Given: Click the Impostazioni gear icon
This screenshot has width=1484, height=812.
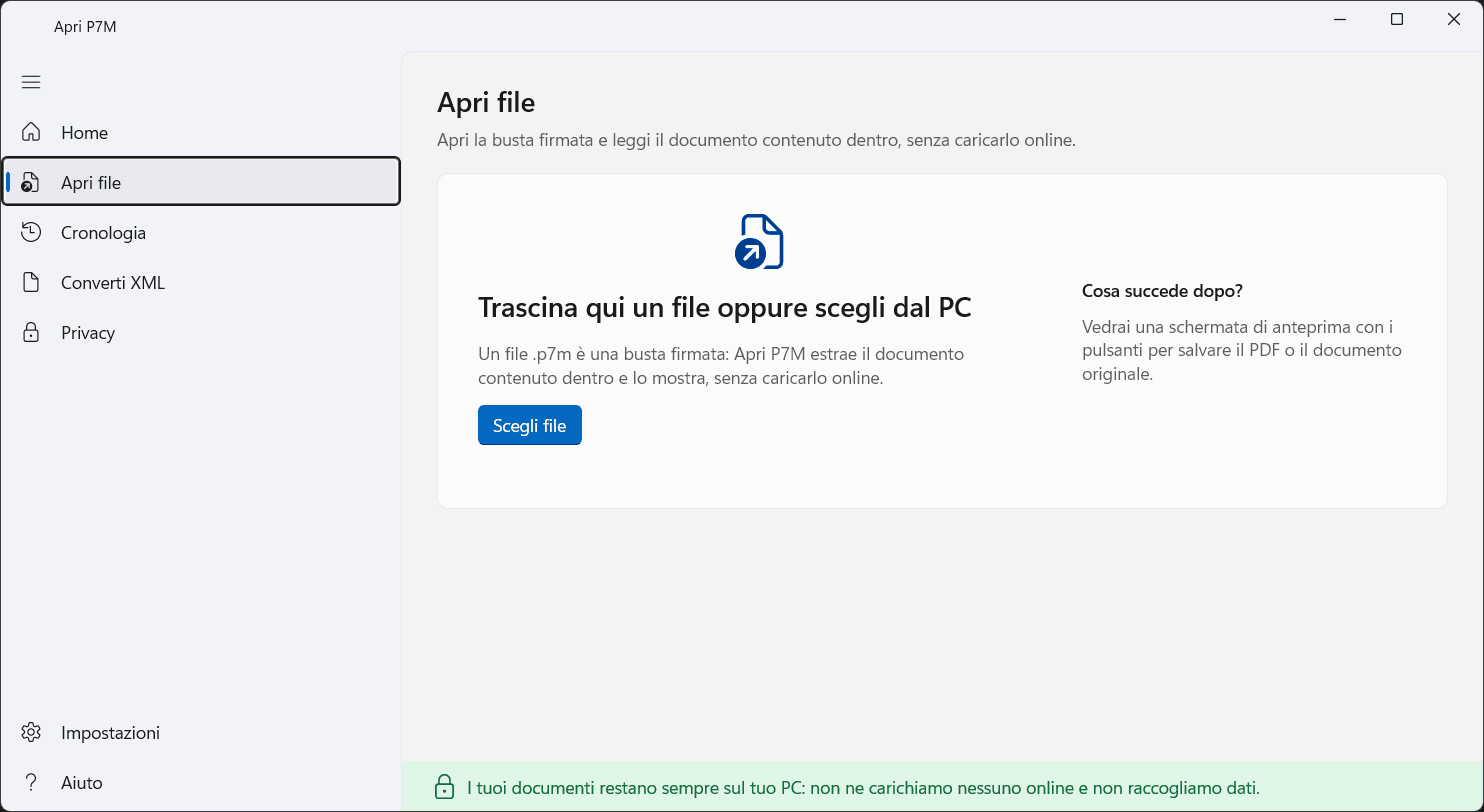Looking at the screenshot, I should tap(31, 732).
